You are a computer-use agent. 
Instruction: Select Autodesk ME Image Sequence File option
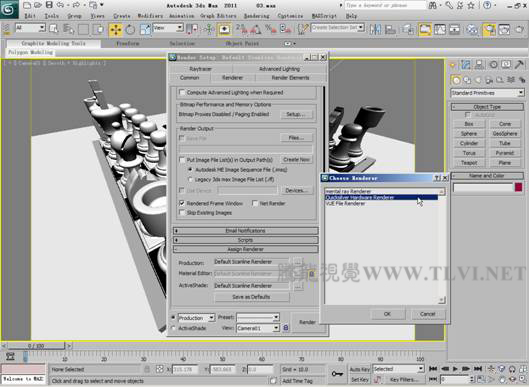[190, 169]
